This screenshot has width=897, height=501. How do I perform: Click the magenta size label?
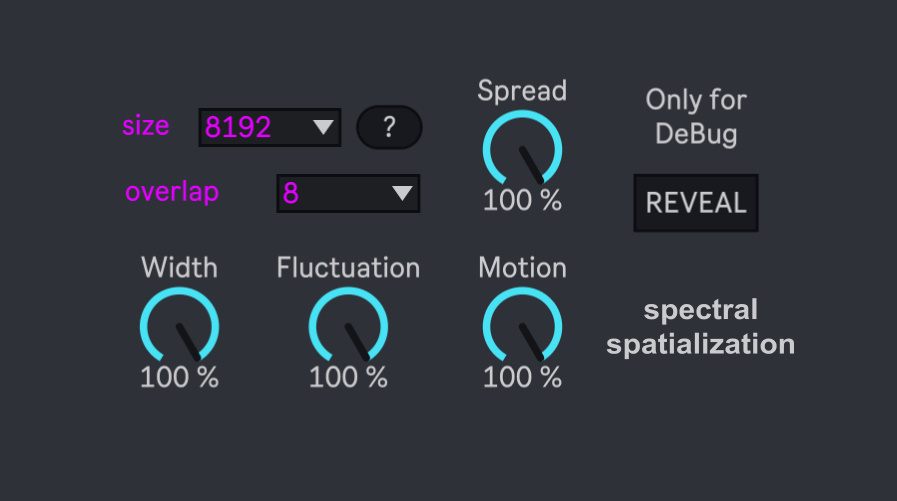[146, 126]
